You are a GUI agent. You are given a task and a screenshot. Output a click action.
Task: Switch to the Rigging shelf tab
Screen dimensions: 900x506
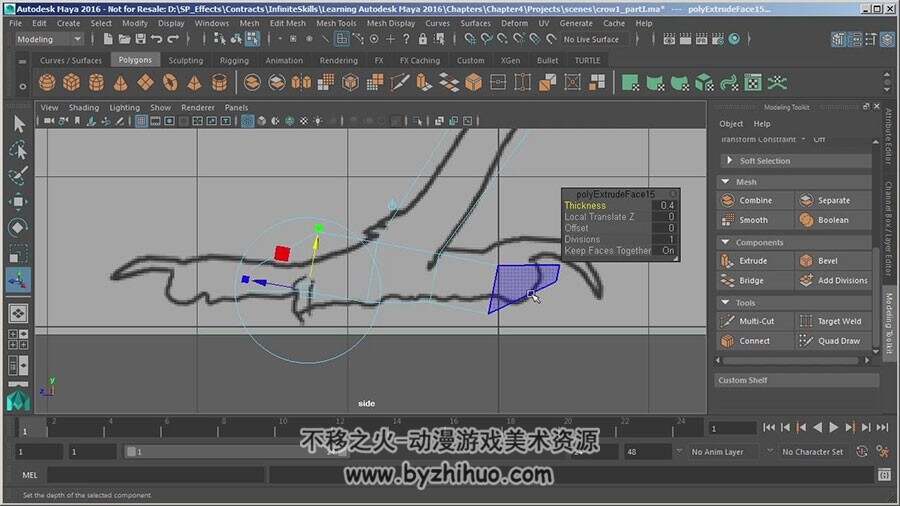click(234, 60)
